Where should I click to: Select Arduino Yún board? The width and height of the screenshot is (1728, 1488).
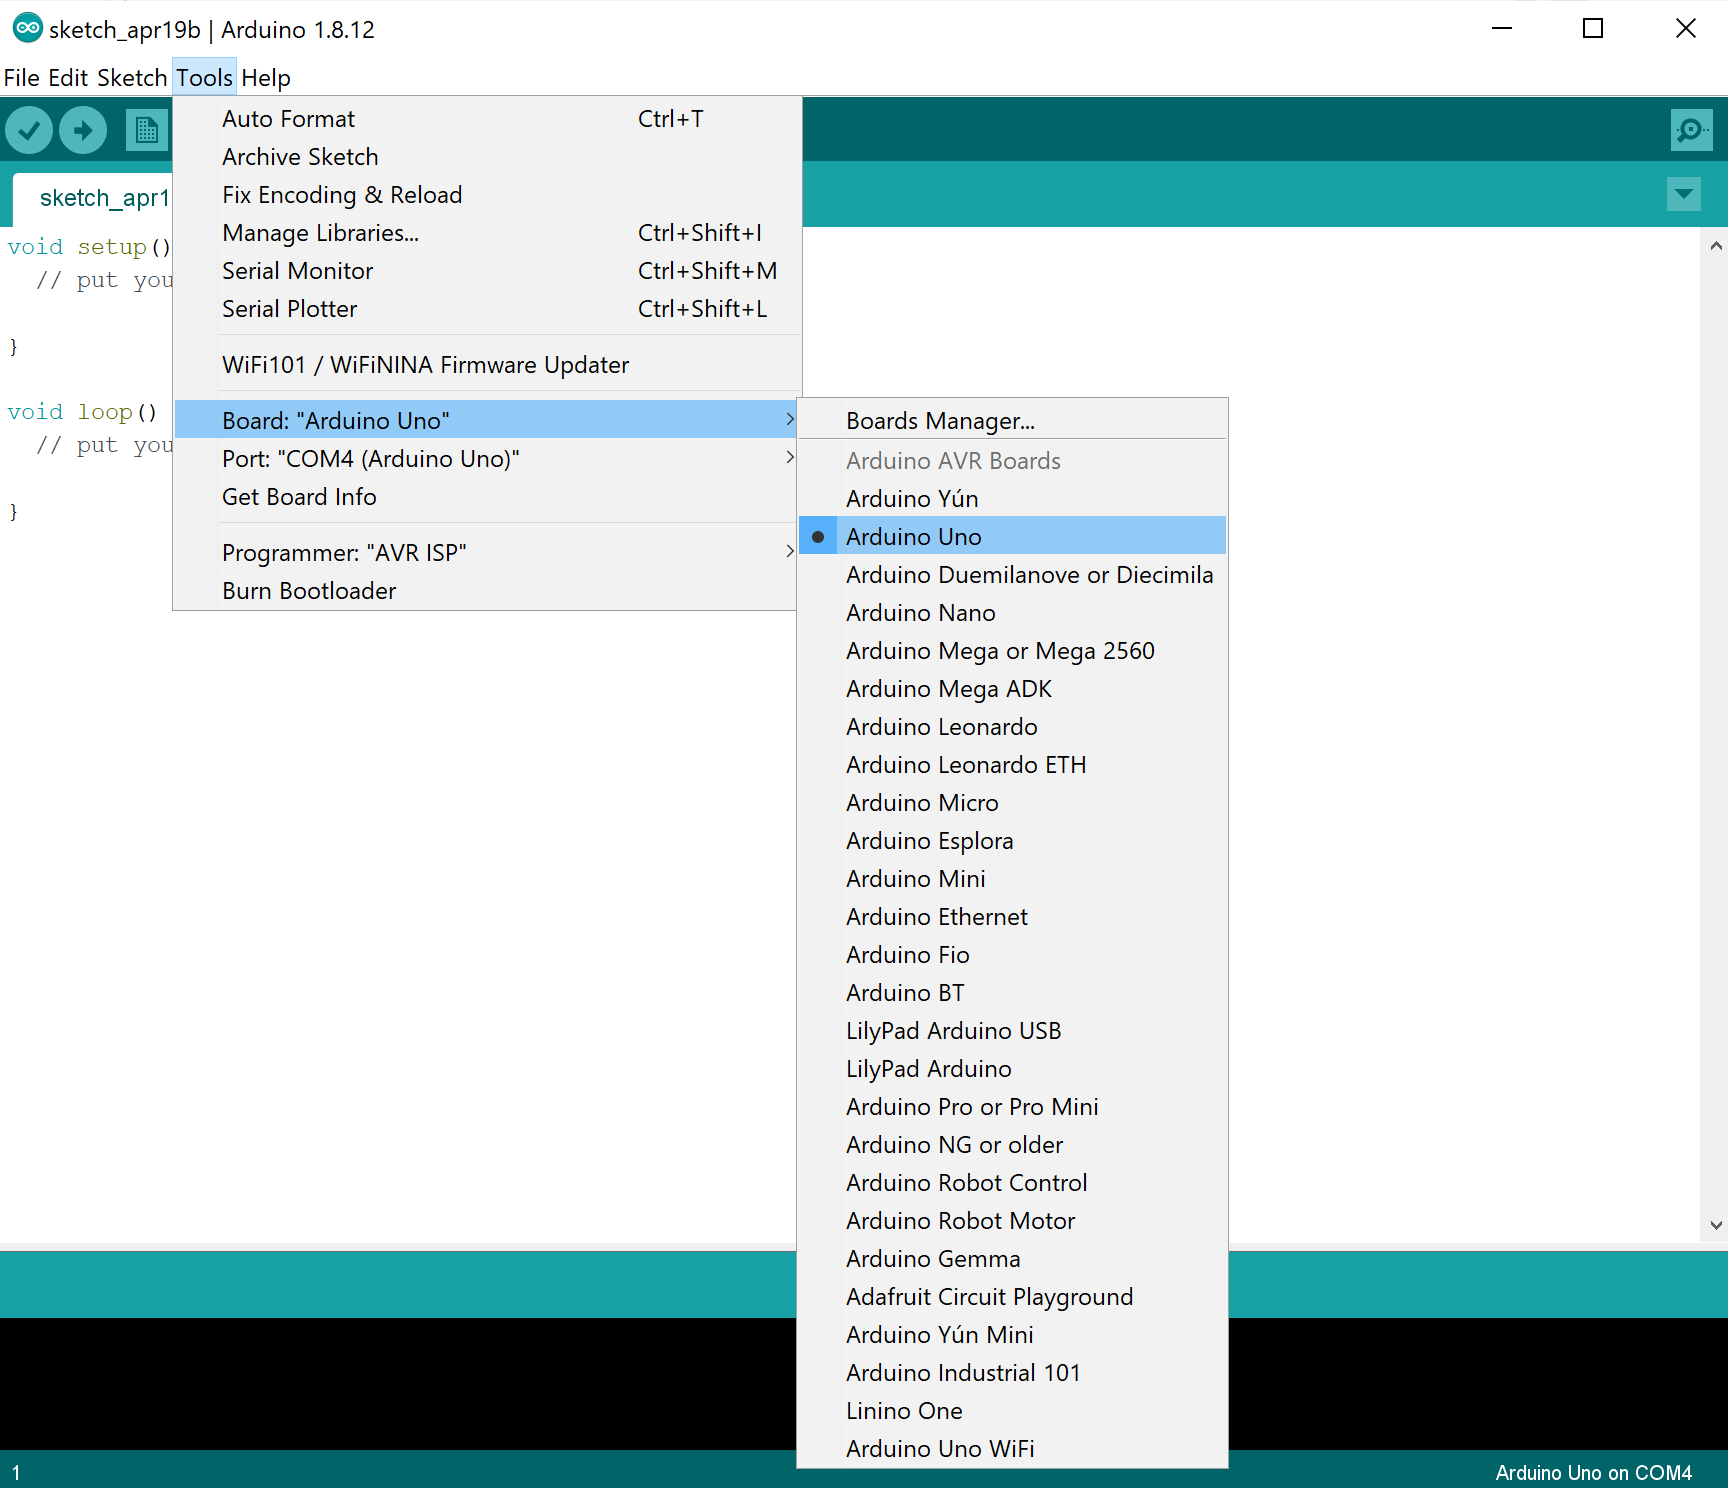(x=1012, y=498)
